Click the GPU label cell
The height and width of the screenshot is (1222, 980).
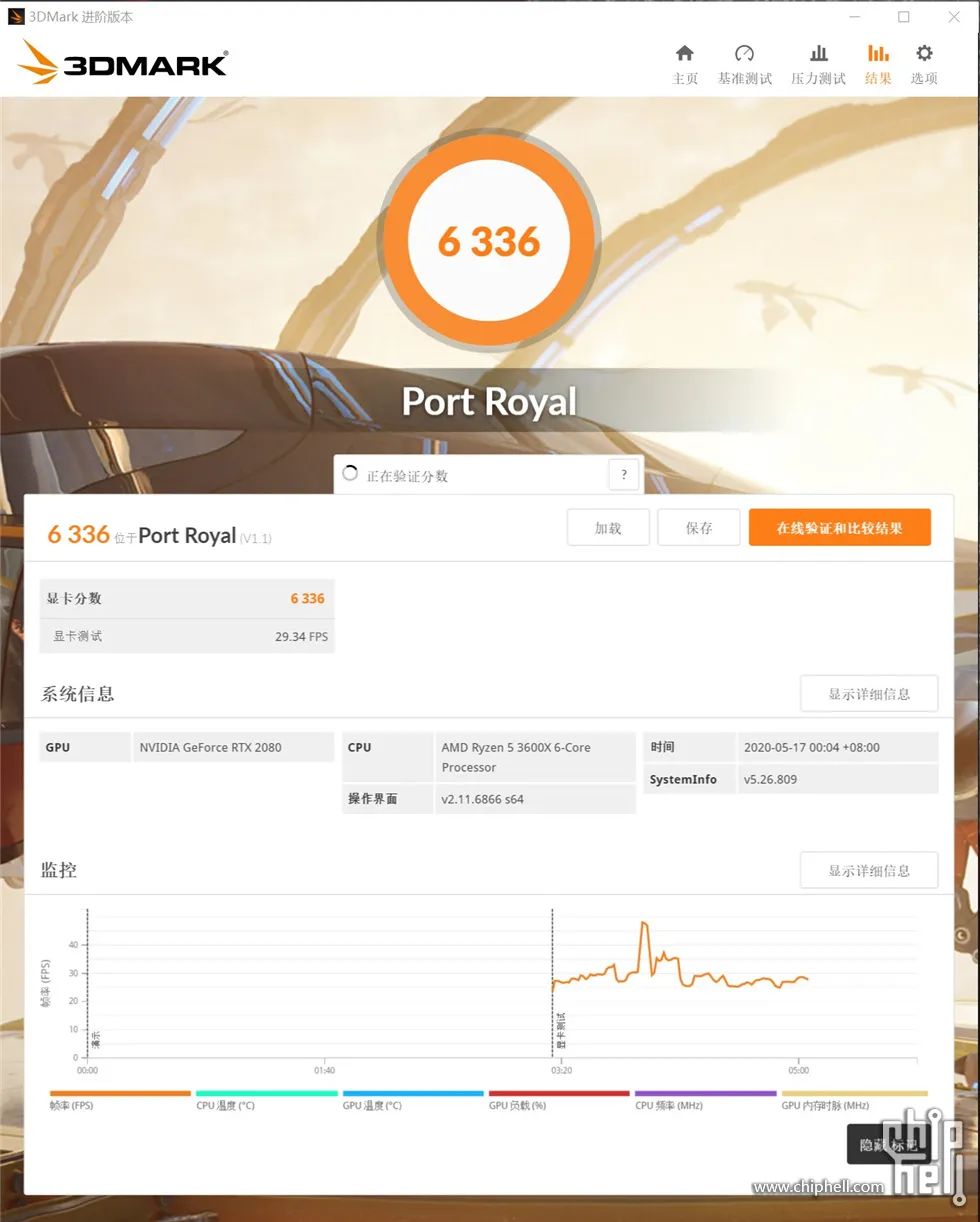pyautogui.click(x=85, y=747)
